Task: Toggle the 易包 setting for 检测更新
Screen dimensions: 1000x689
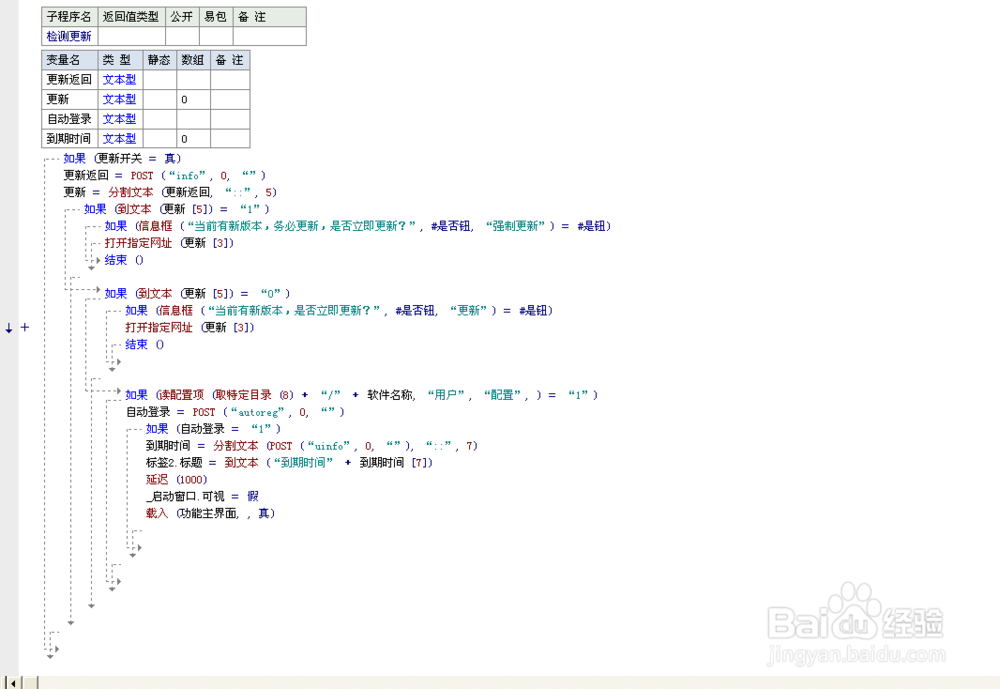Action: coord(214,35)
